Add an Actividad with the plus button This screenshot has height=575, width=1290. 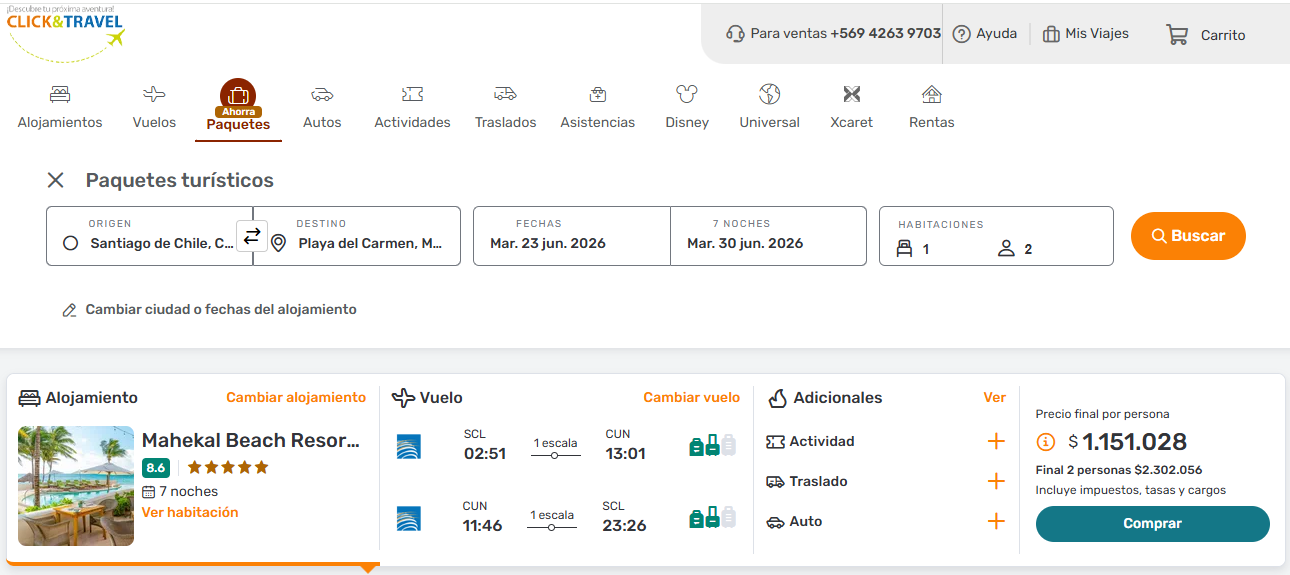tap(996, 441)
